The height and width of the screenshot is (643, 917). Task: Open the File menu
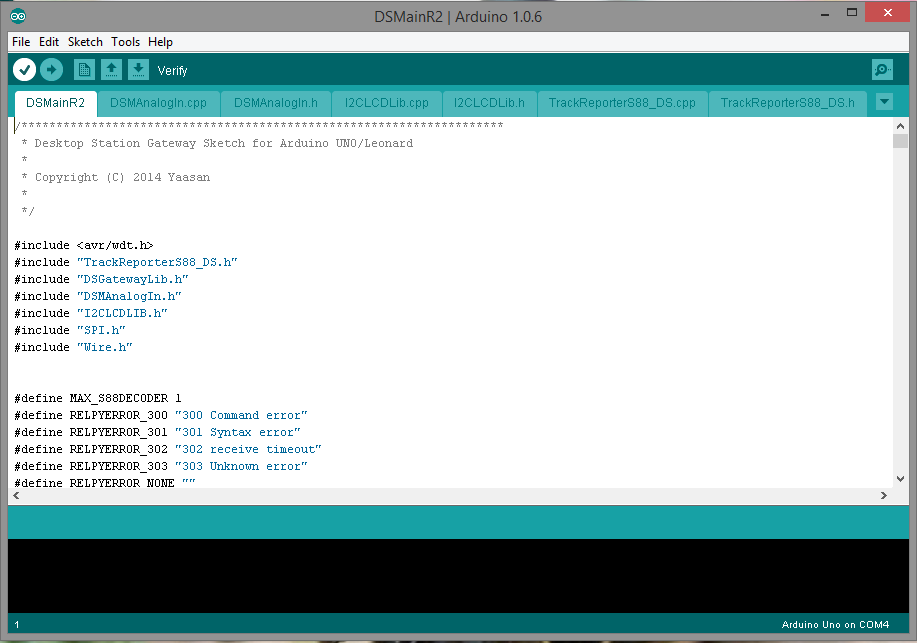point(21,42)
